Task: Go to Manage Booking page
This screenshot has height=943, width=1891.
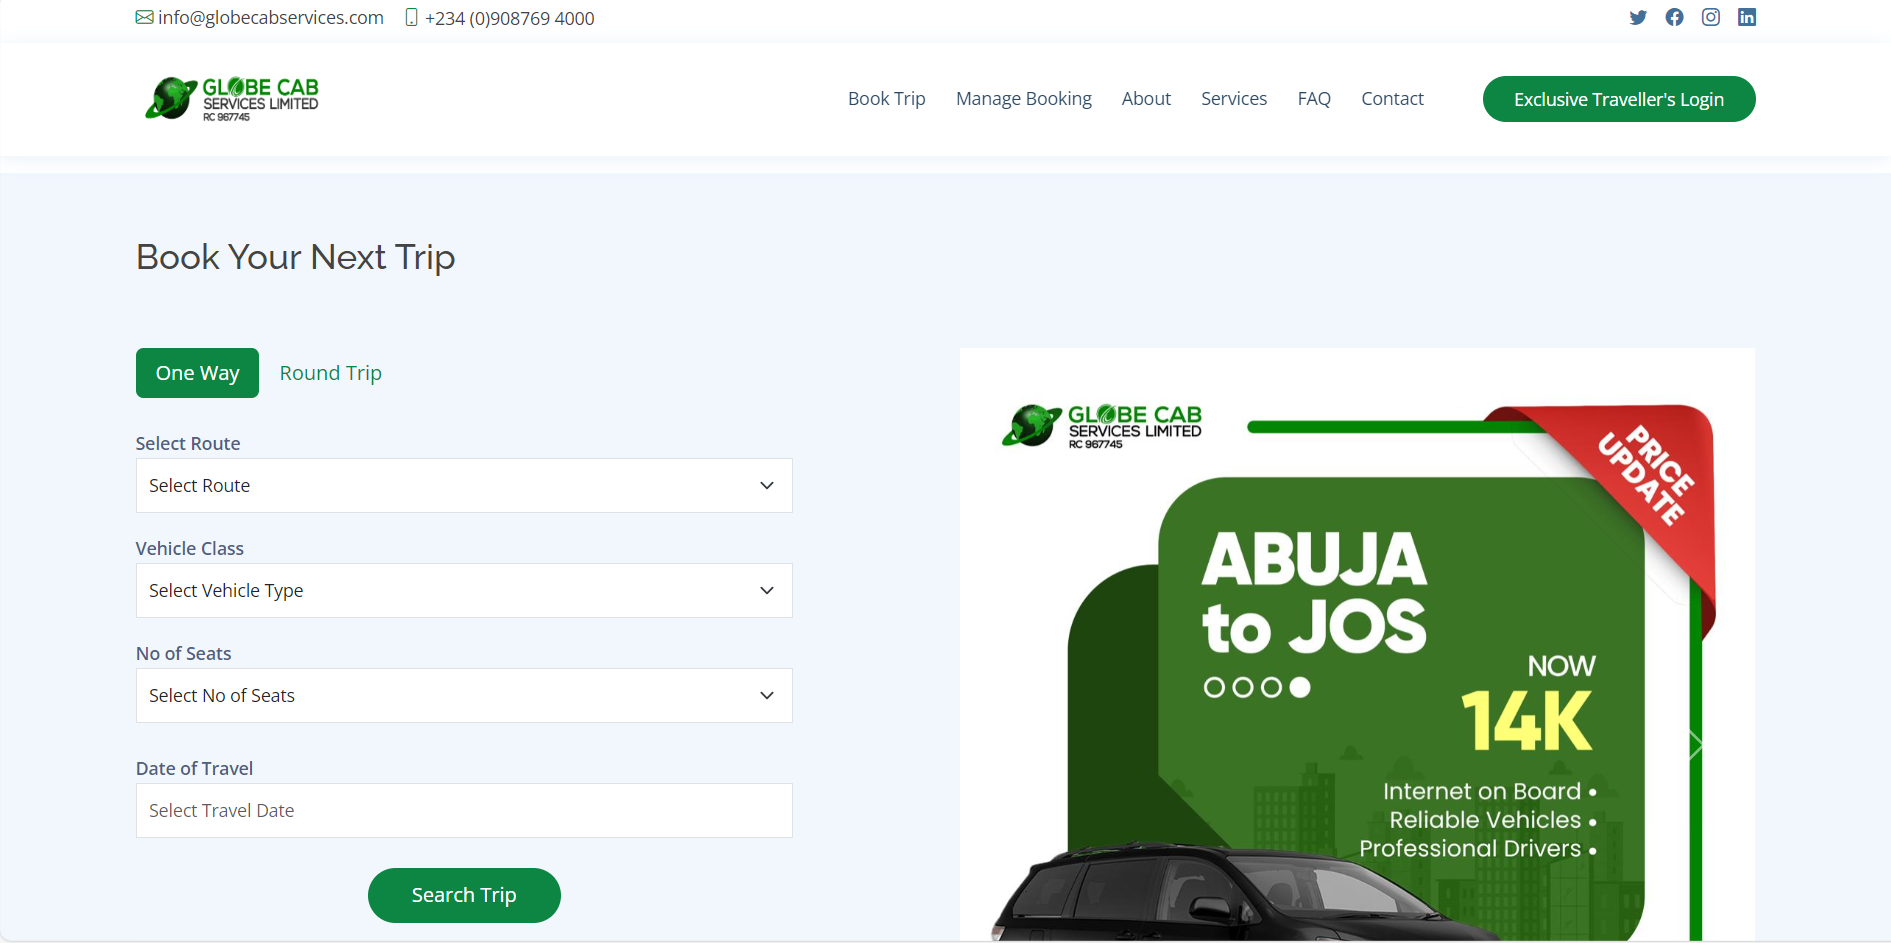Action: [1024, 99]
